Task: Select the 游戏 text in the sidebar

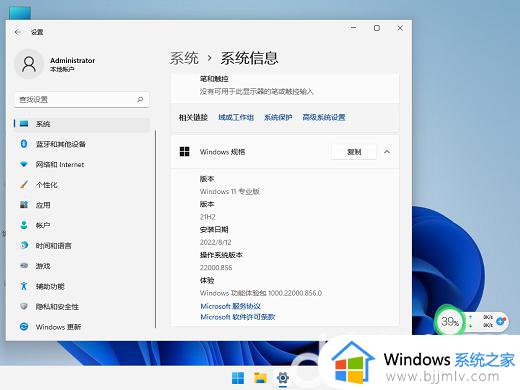Action: tap(43, 266)
